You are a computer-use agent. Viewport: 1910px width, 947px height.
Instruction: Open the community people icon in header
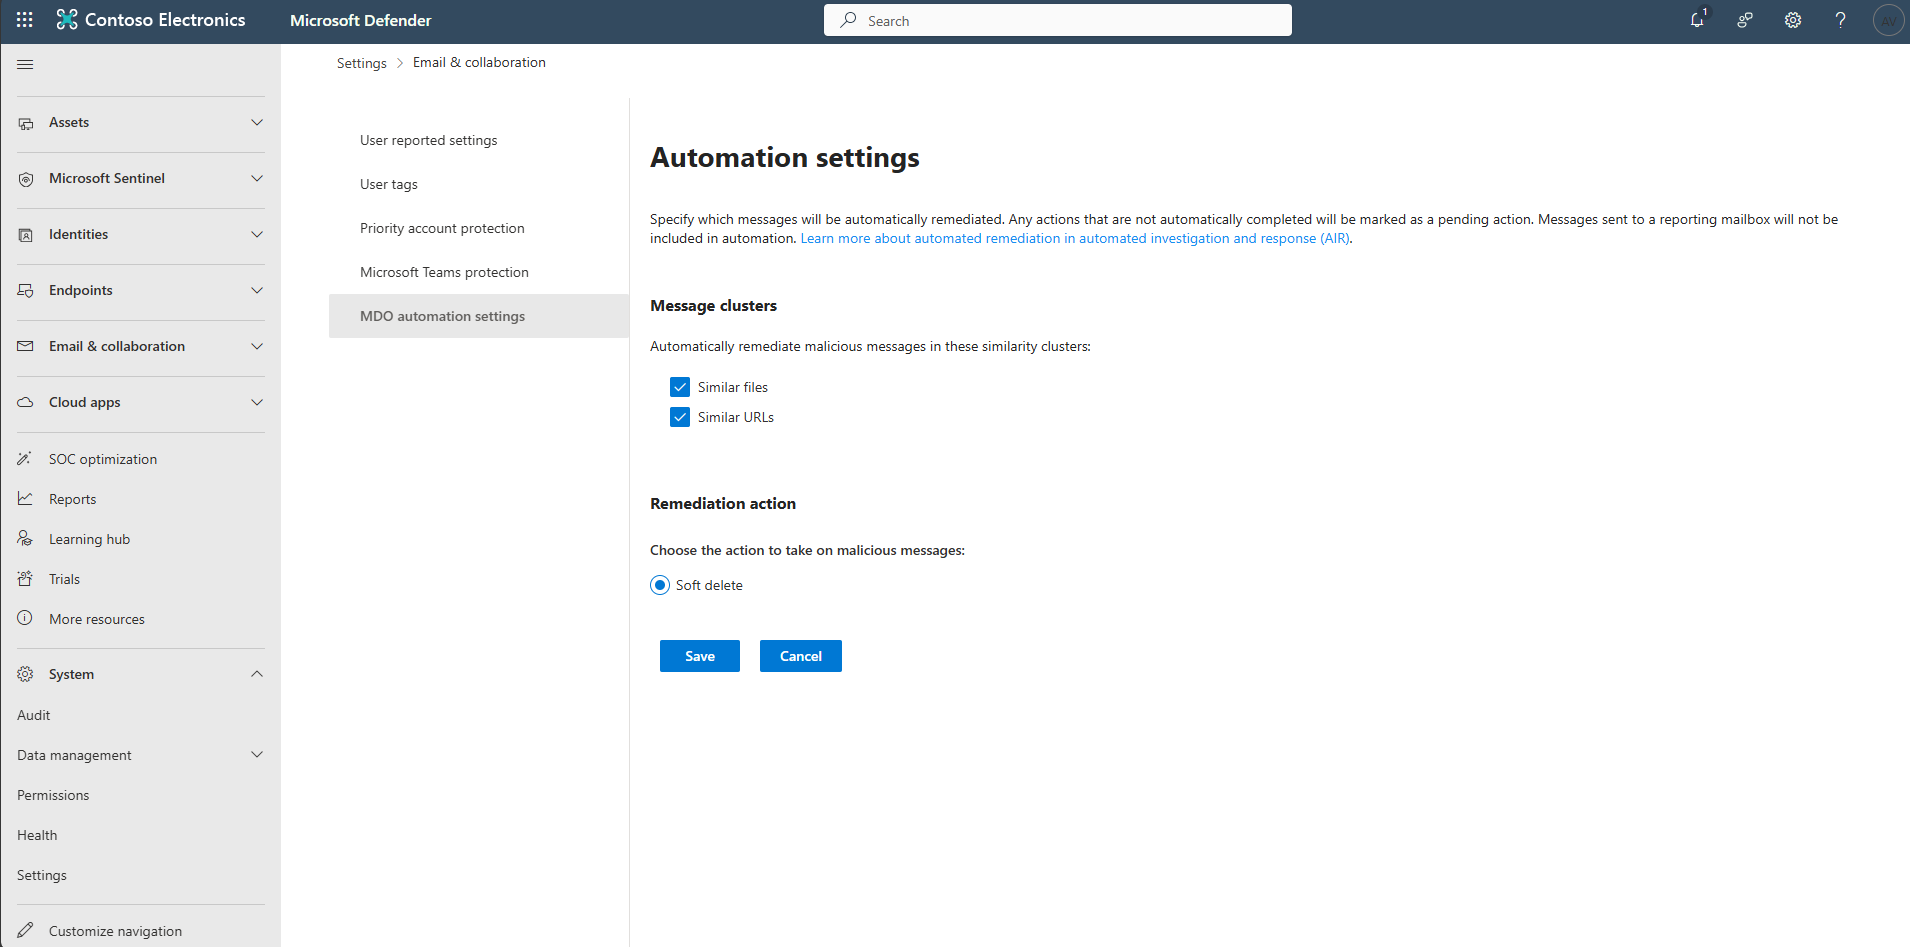1745,20
